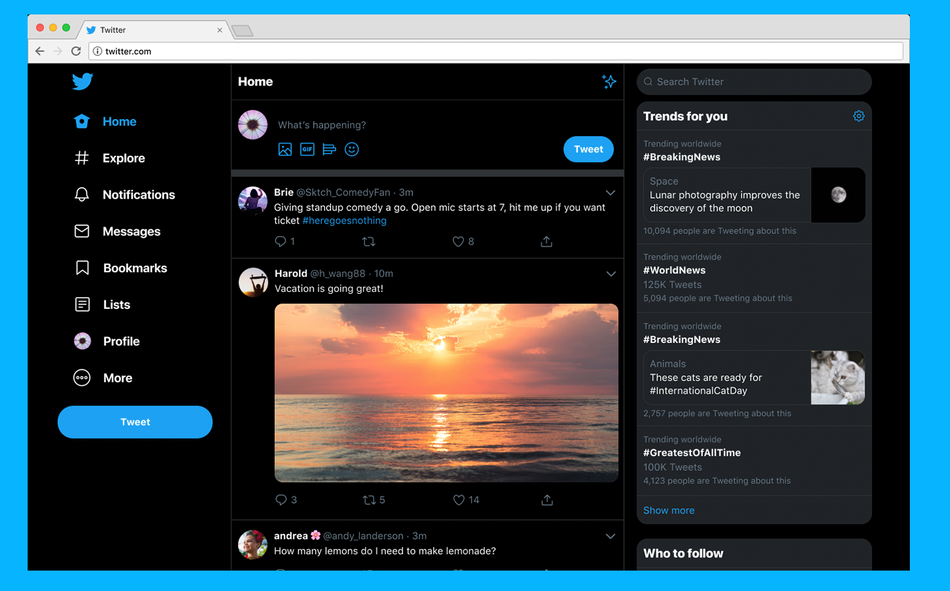950x591 pixels.
Task: Expand options on andrea's lemonade tweet
Action: pos(611,535)
